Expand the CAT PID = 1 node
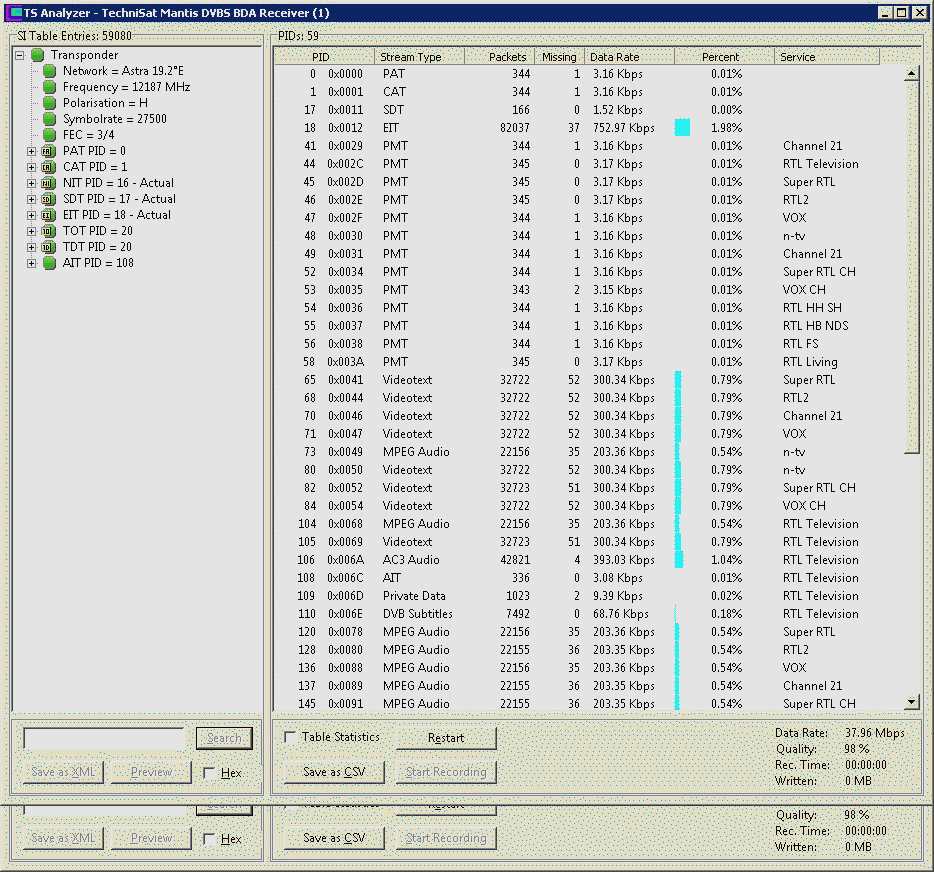The image size is (934, 872). pos(31,167)
